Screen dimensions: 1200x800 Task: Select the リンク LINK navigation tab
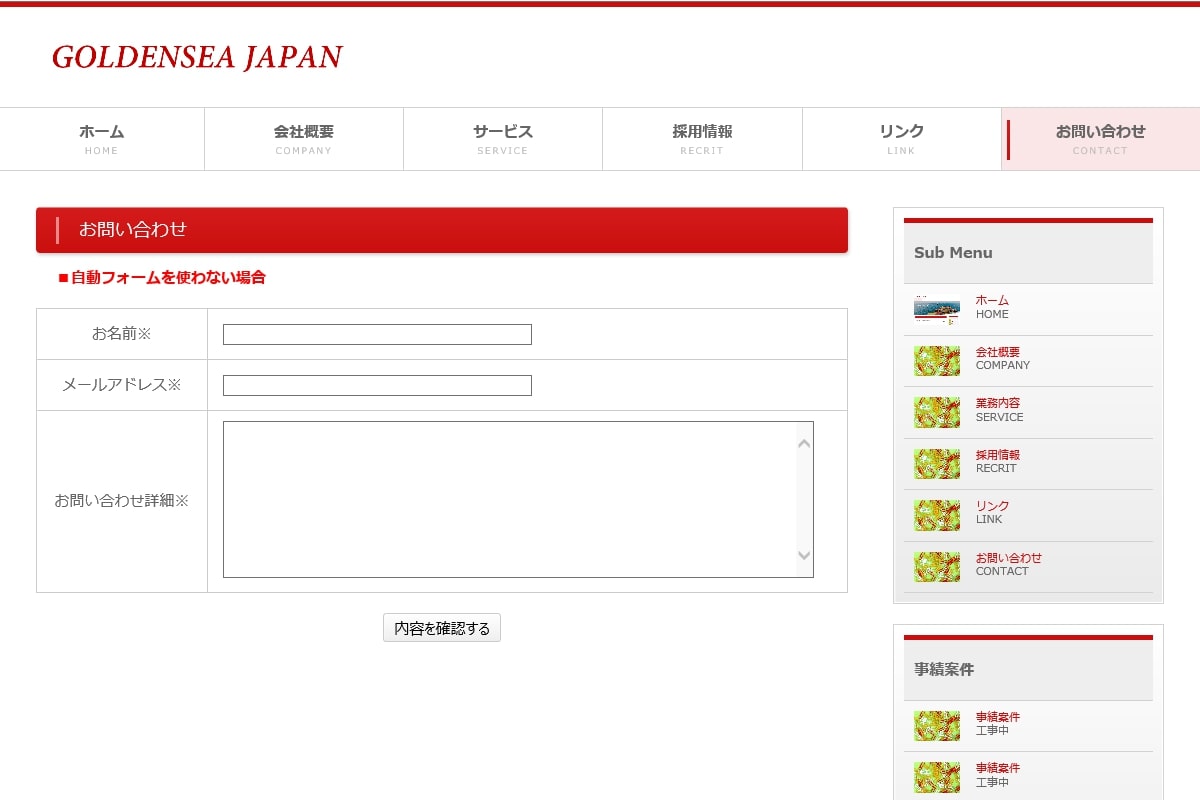click(x=901, y=139)
